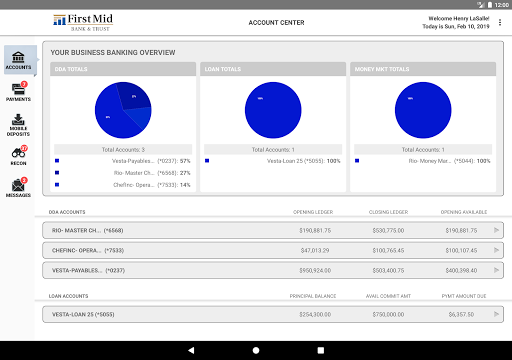The height and width of the screenshot is (360, 512).
Task: Click the Money Mkt Totals pie chart
Action: (x=423, y=110)
